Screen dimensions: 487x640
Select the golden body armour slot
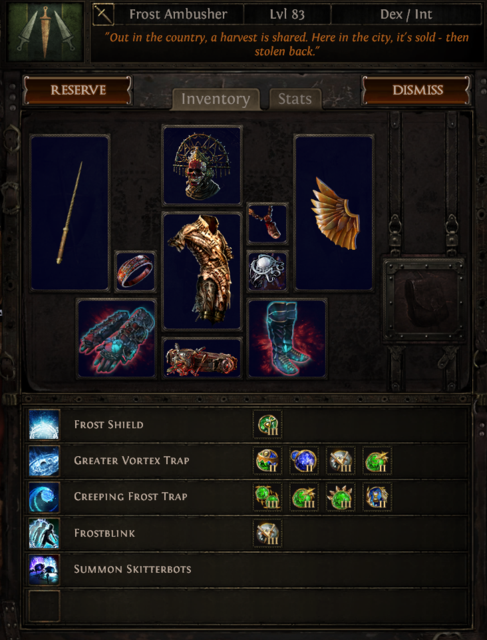click(x=202, y=271)
